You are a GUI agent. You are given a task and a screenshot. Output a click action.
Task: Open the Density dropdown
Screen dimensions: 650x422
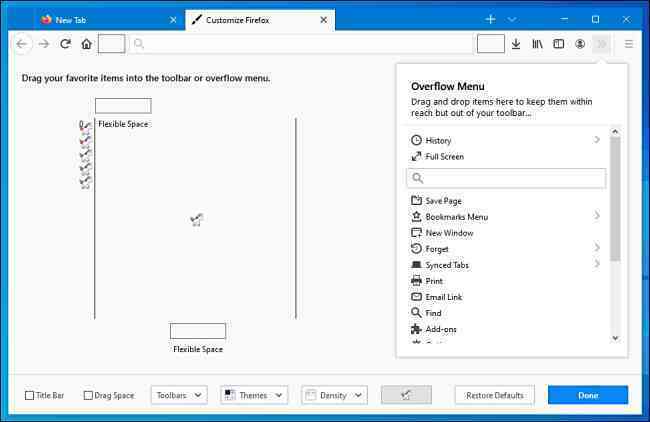pos(334,395)
